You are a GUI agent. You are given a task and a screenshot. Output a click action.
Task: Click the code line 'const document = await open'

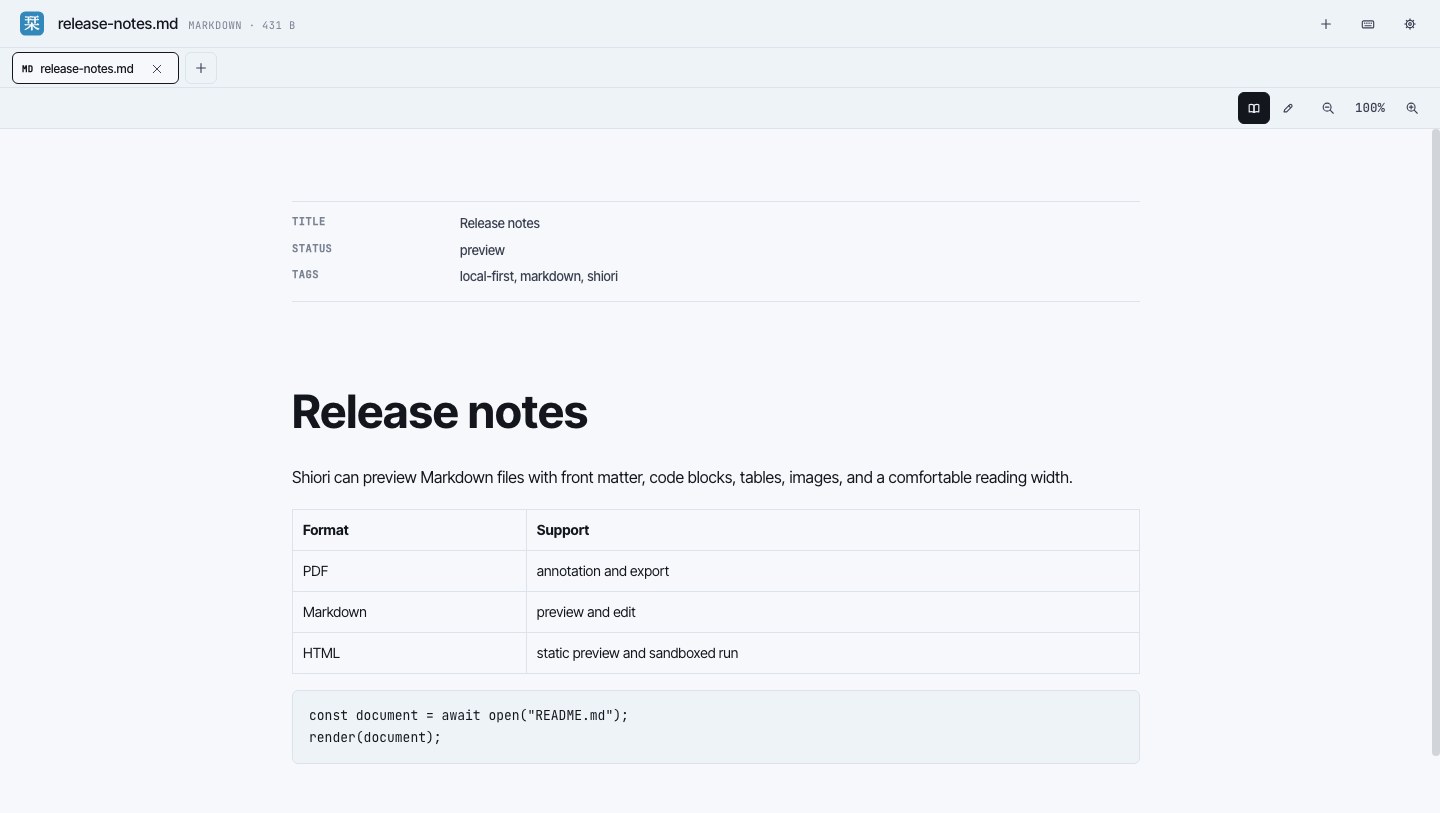(469, 715)
